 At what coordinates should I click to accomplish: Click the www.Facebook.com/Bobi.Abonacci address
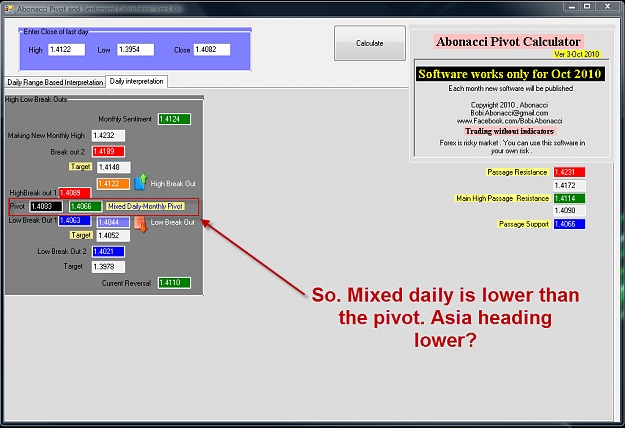pos(509,121)
